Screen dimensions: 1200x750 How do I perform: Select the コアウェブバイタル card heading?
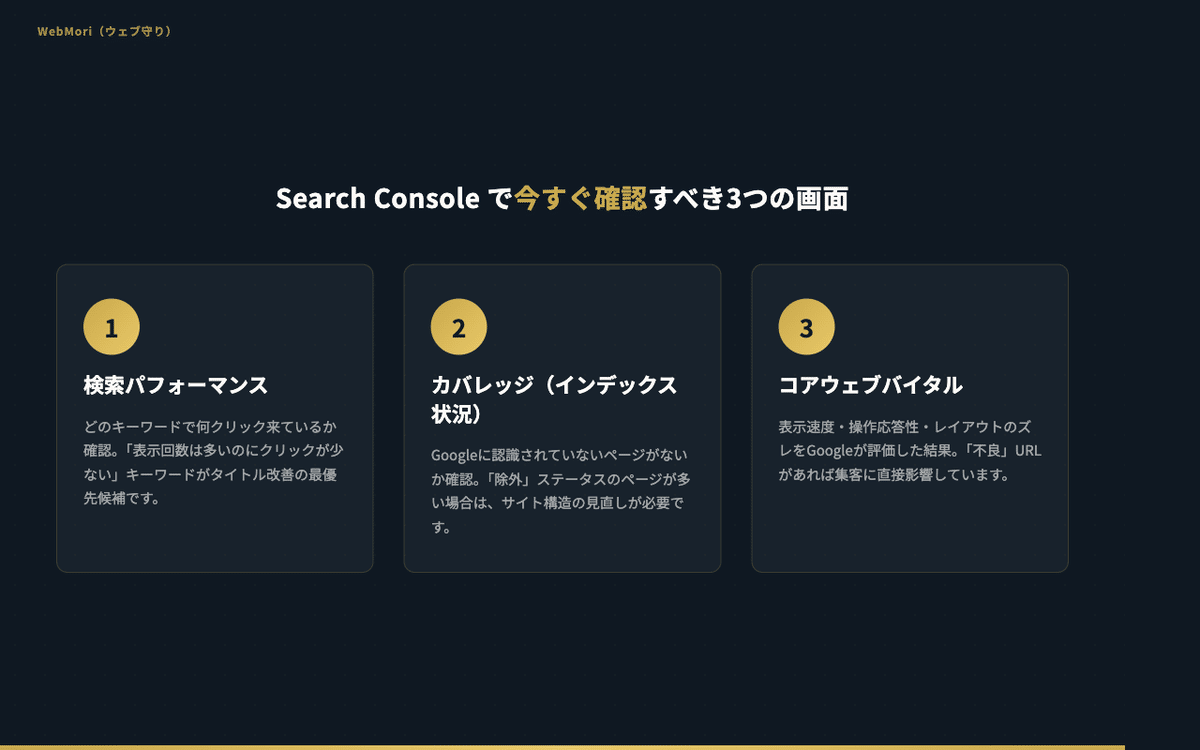click(870, 385)
